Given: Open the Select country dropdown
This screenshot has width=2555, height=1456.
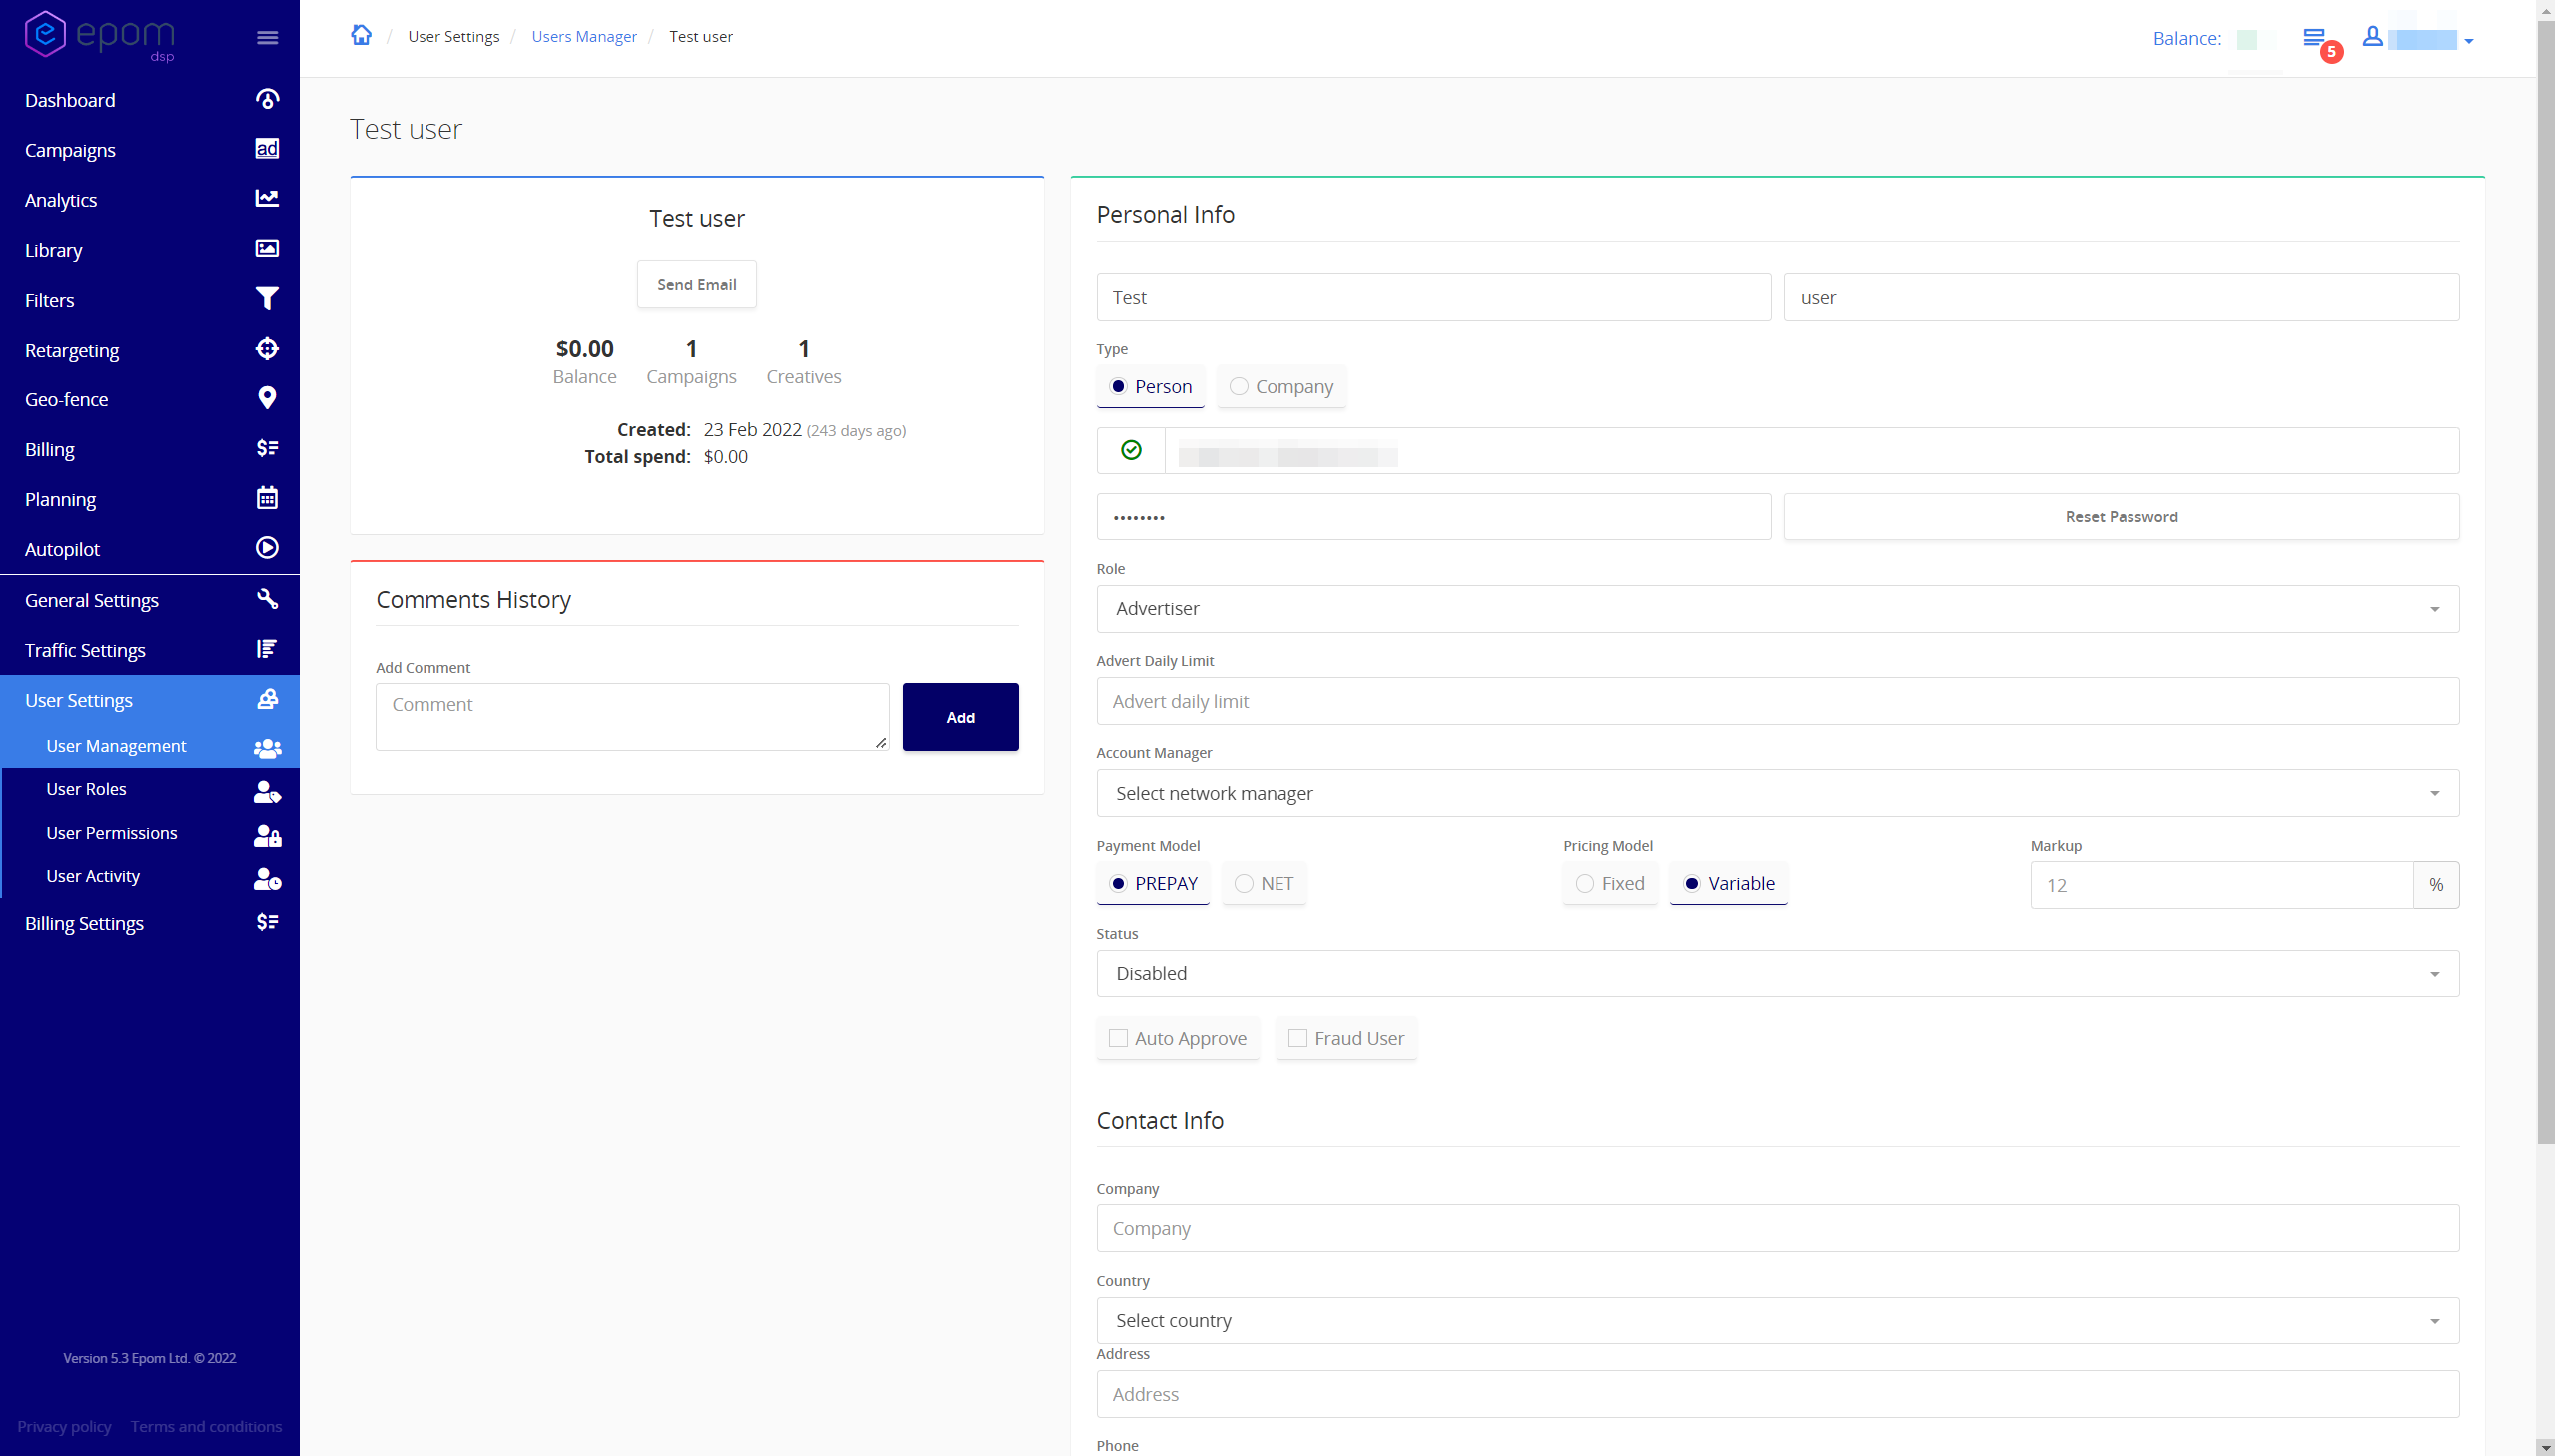Looking at the screenshot, I should pyautogui.click(x=1776, y=1321).
